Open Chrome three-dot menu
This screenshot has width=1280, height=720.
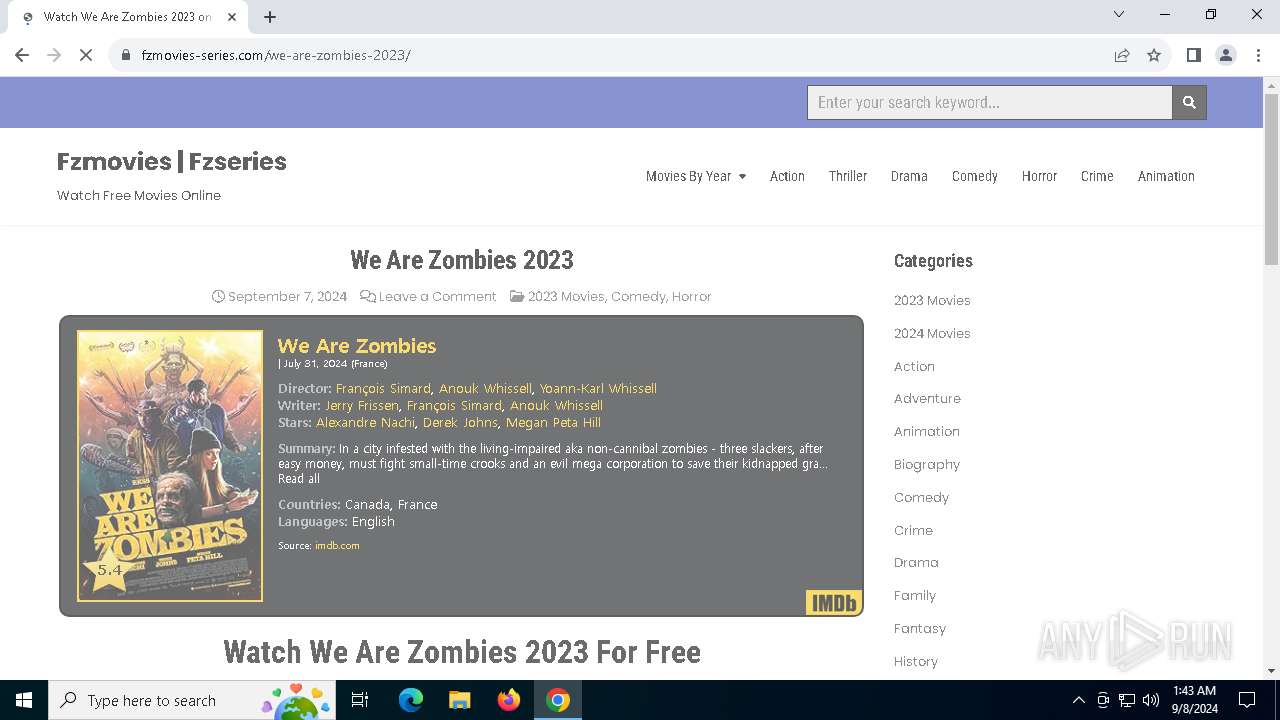click(1258, 55)
